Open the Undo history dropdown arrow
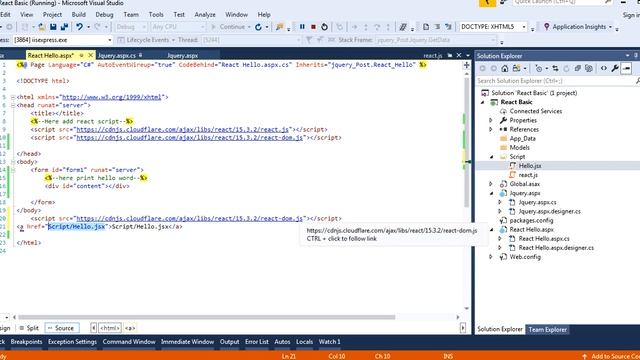This screenshot has width=640, height=360. click(88, 27)
